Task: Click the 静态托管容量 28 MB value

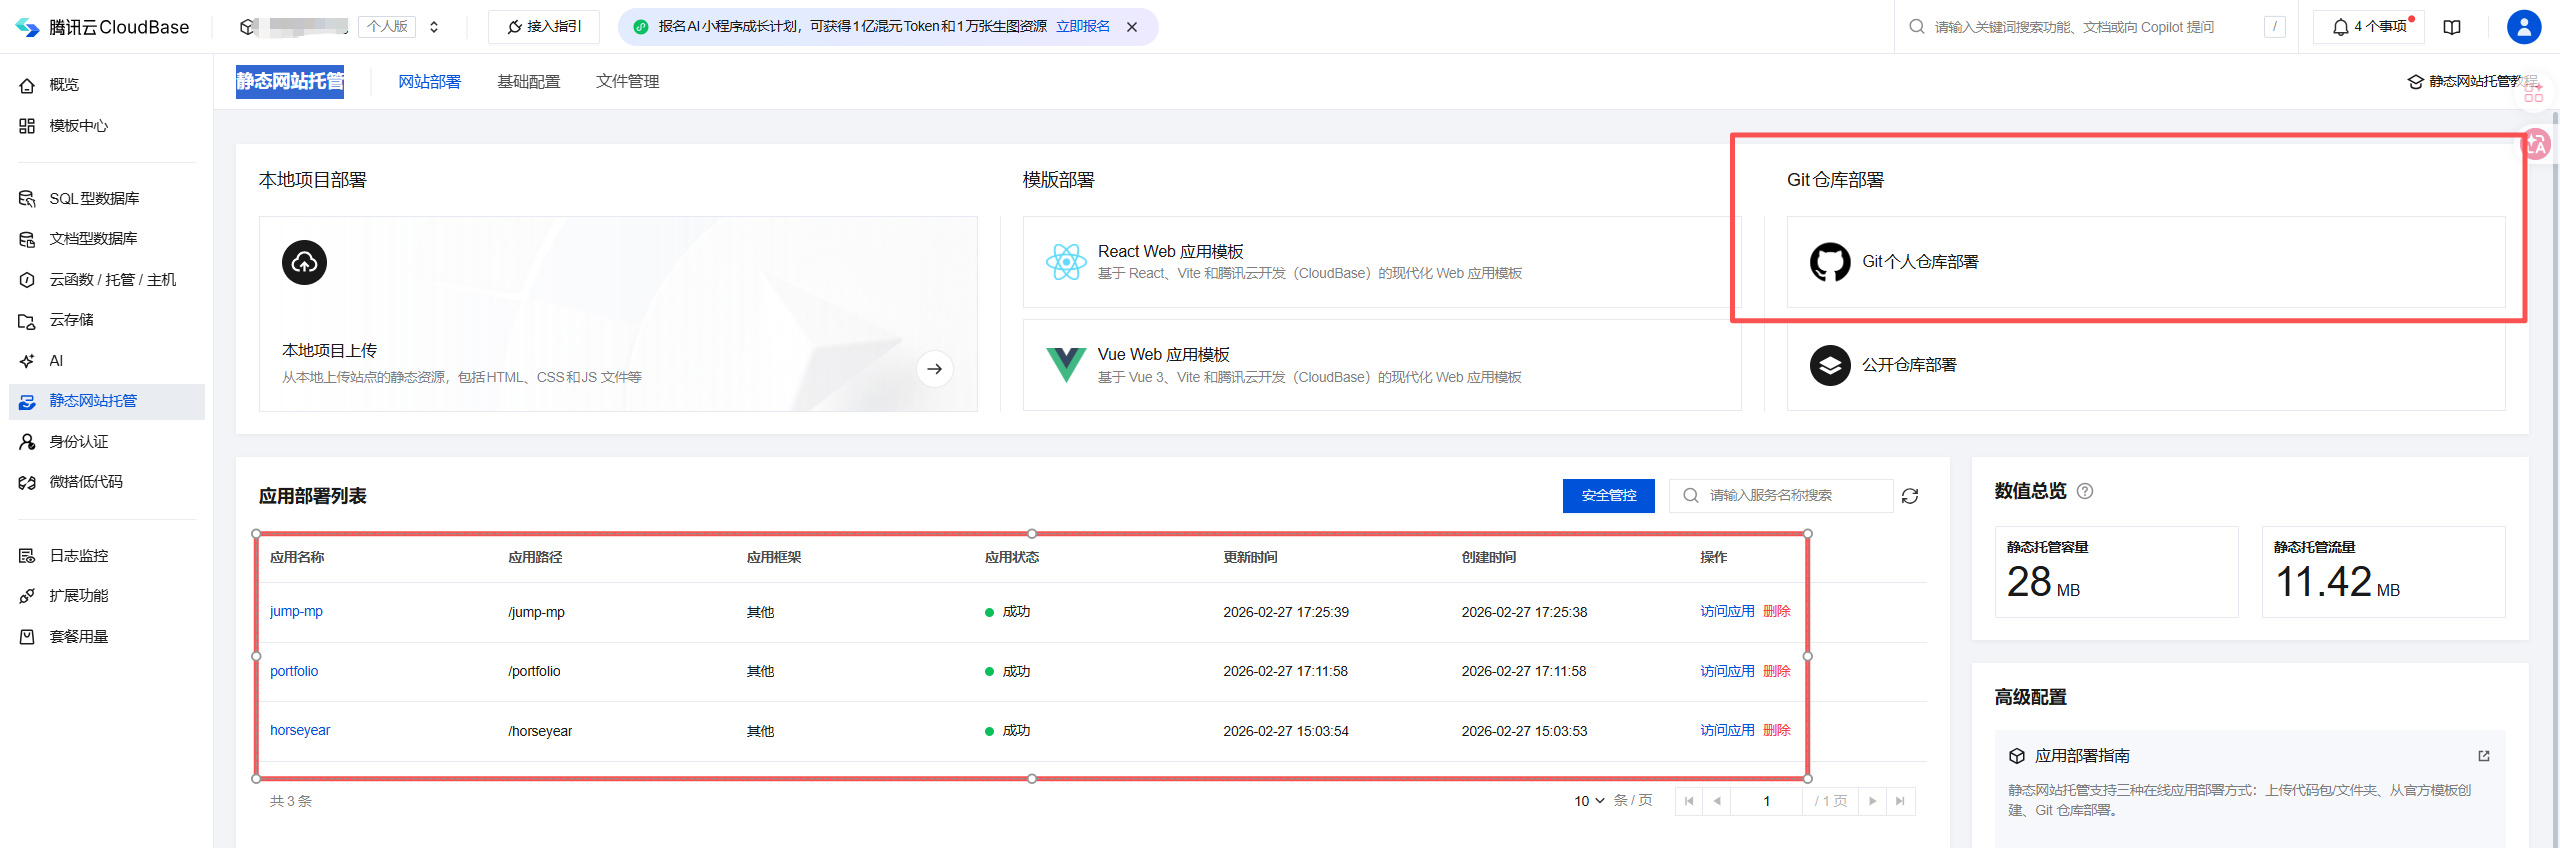Action: [2044, 582]
